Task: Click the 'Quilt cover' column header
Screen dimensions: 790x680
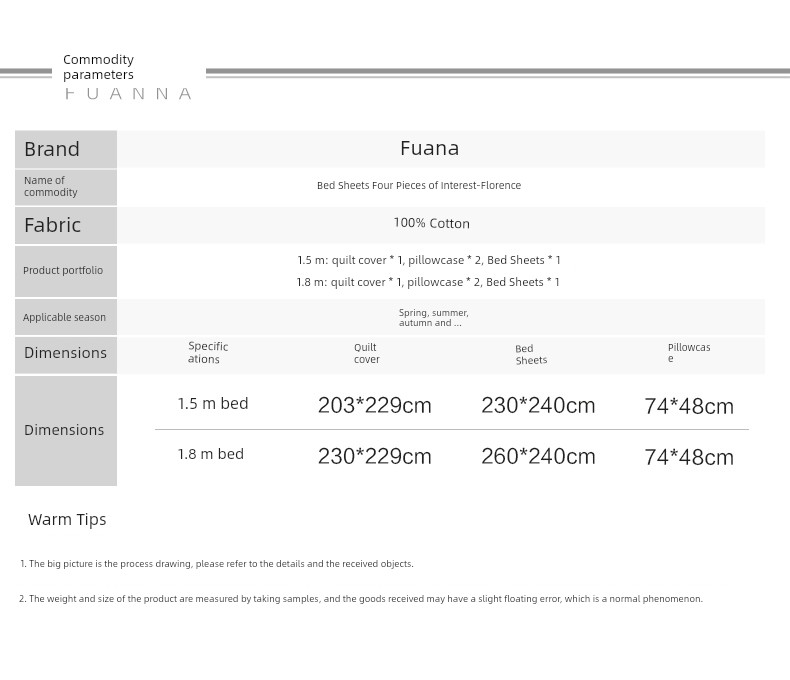Action: (x=366, y=353)
